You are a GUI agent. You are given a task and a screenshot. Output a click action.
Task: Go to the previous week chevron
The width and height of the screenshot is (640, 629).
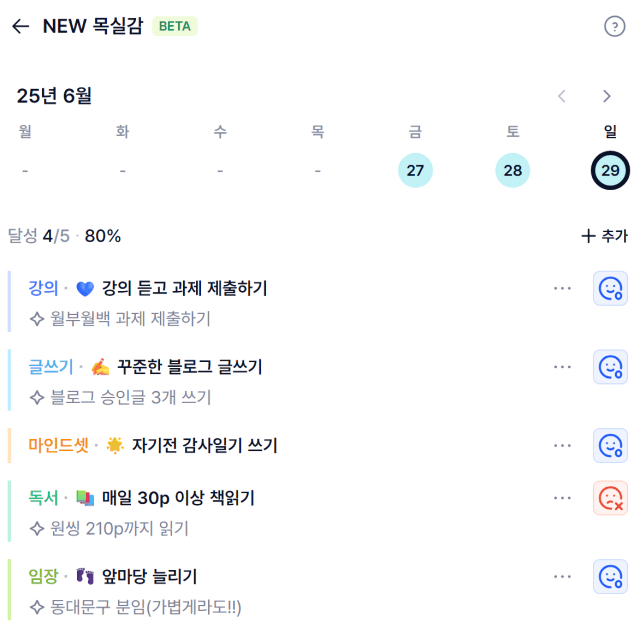tap(562, 96)
